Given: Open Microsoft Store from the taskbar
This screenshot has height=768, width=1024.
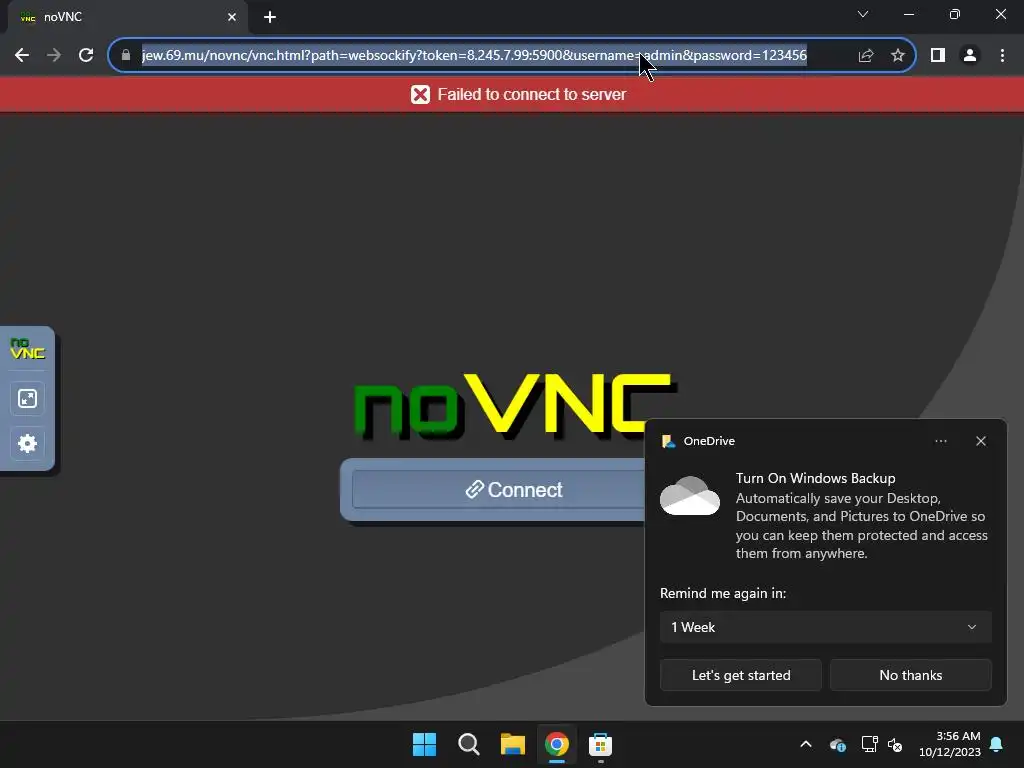Looking at the screenshot, I should coord(600,744).
